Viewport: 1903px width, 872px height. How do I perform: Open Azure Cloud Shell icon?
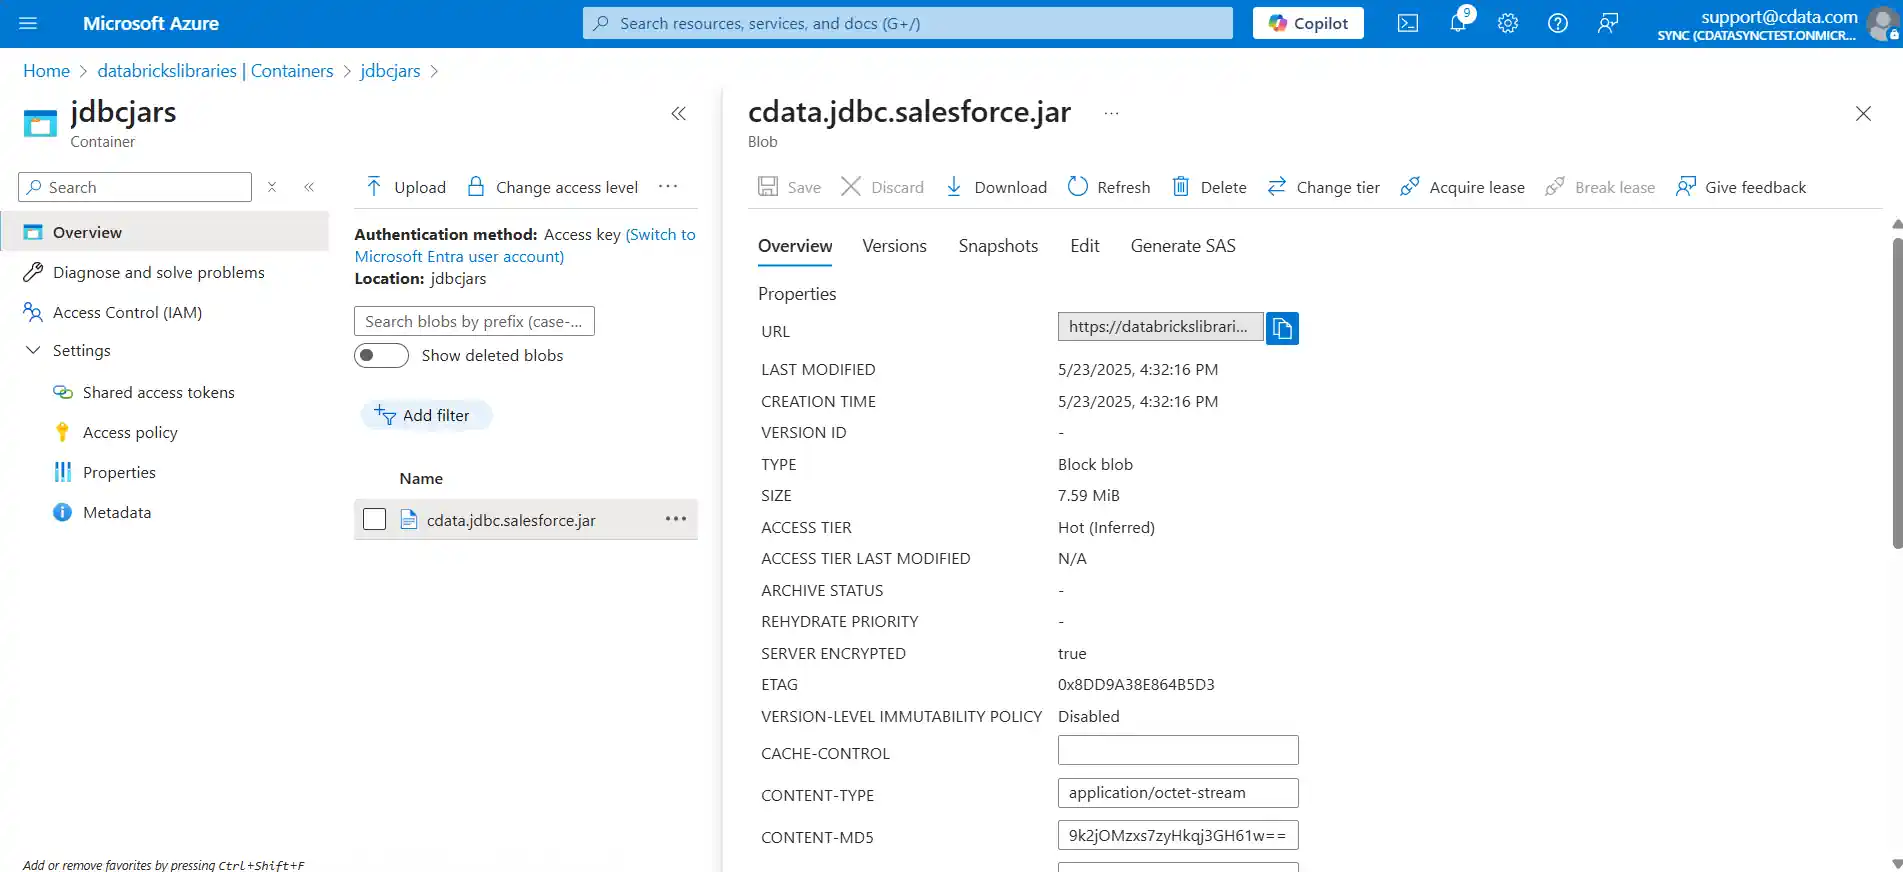tap(1407, 23)
